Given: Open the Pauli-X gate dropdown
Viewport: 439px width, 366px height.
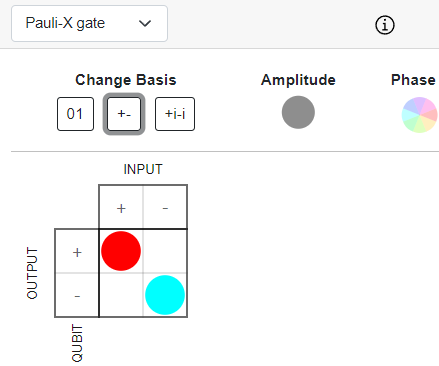Looking at the screenshot, I should (89, 23).
